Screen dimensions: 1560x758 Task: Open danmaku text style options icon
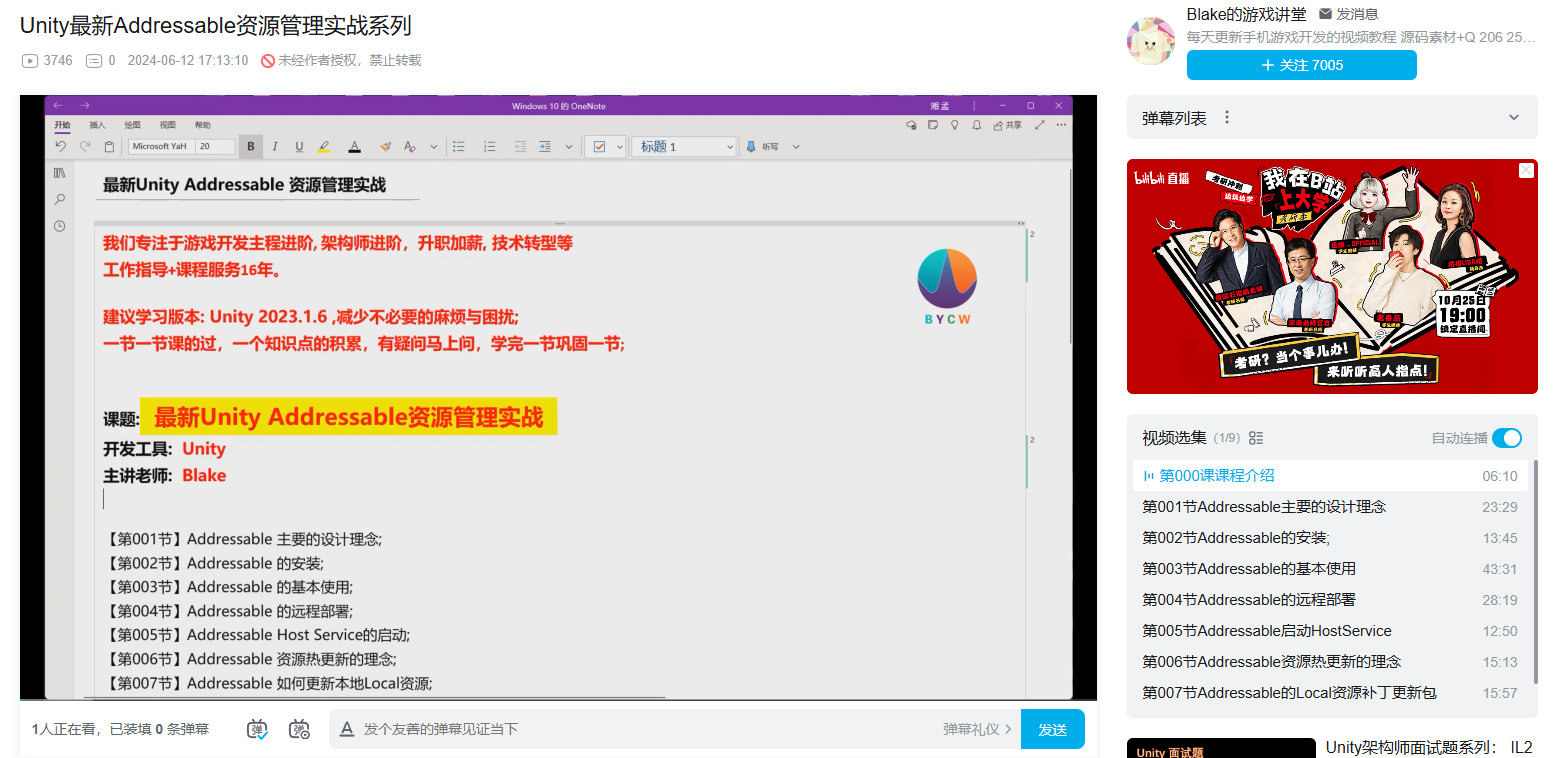click(347, 729)
